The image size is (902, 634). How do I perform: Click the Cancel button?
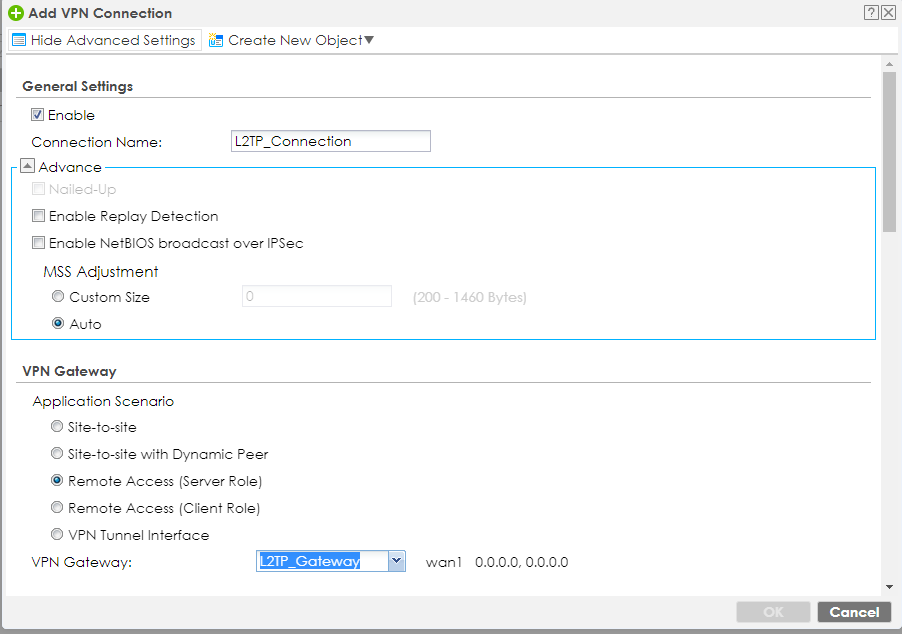(x=854, y=612)
